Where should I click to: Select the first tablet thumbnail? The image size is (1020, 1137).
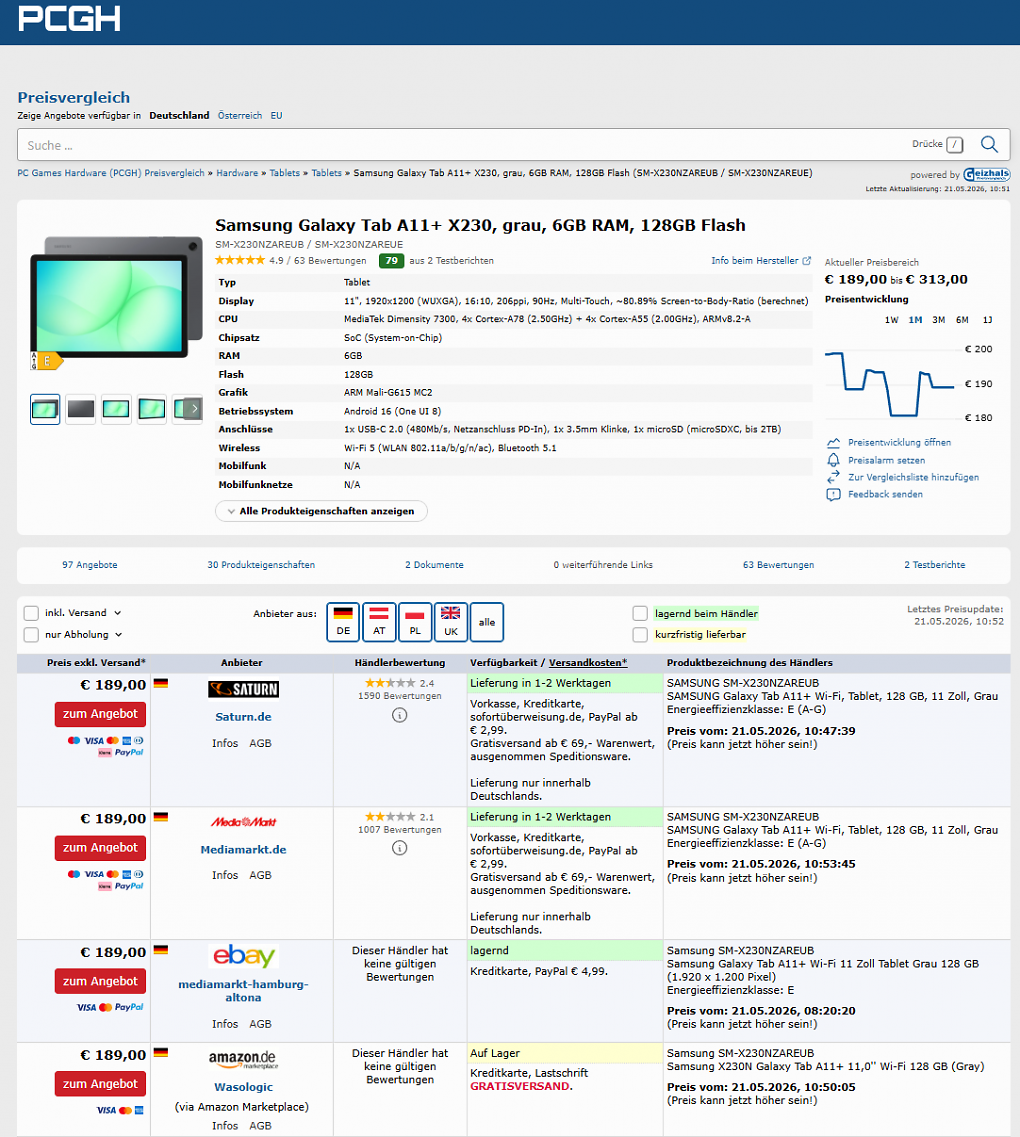45,409
